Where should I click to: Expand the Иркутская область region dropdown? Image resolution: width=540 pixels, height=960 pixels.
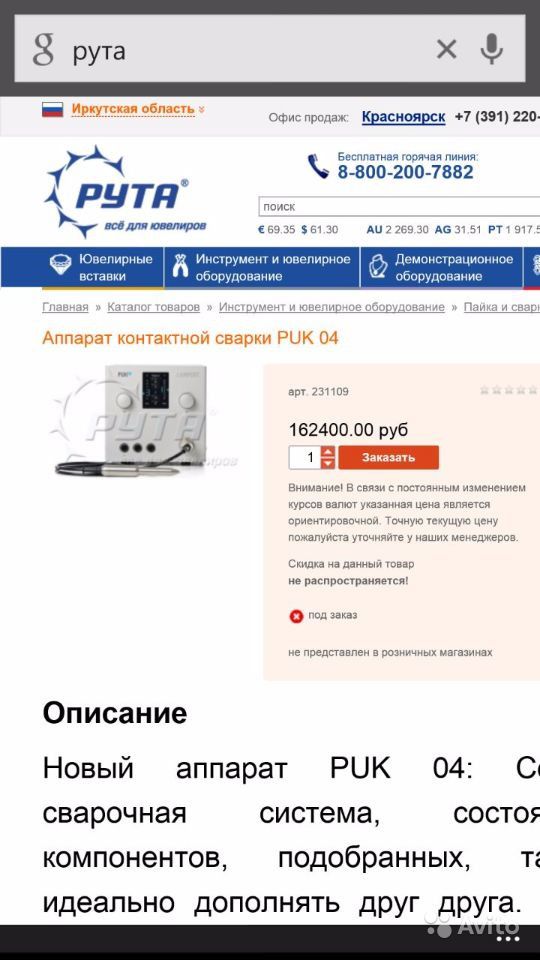(138, 109)
